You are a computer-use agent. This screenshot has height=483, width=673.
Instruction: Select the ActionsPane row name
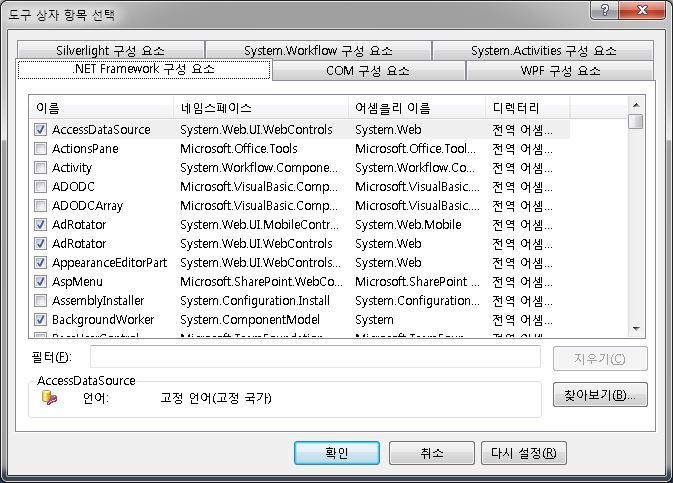tap(85, 149)
